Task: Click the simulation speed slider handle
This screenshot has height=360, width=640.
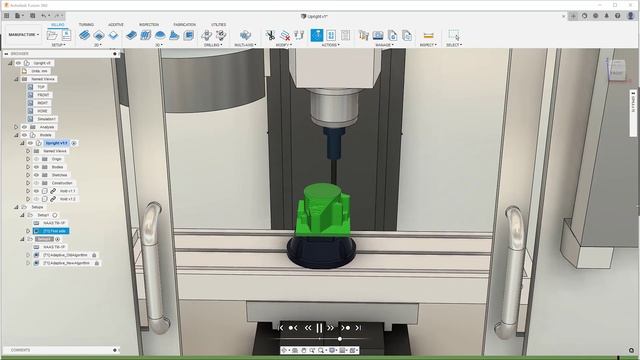Action: click(340, 339)
